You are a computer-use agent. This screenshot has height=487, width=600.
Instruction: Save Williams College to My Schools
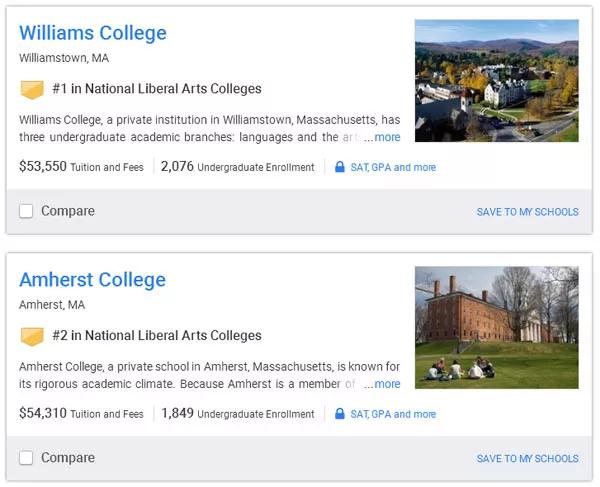pyautogui.click(x=527, y=212)
